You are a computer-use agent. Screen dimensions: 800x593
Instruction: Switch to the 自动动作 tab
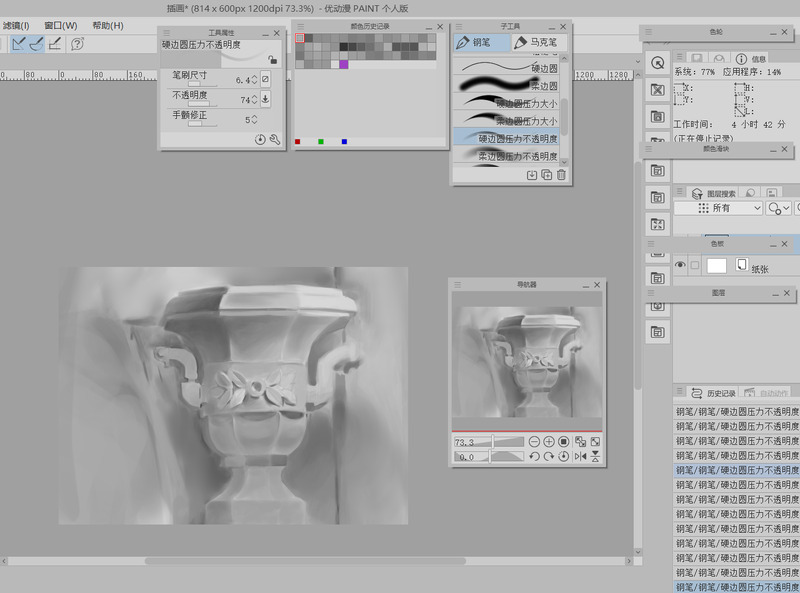pos(766,393)
